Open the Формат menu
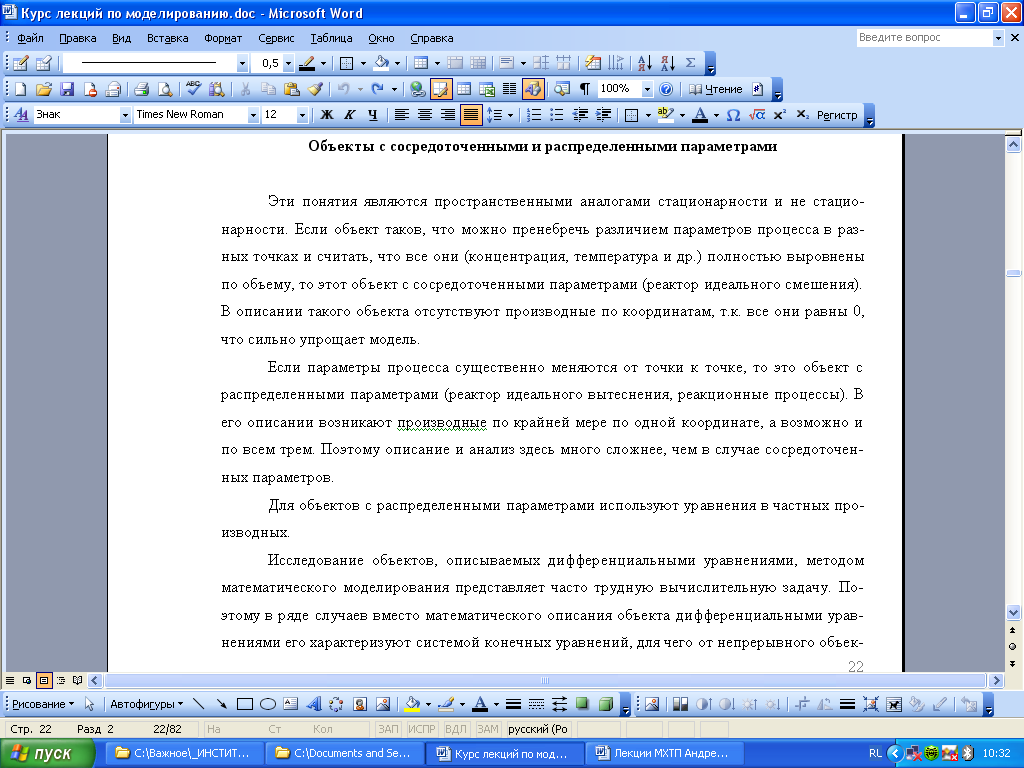 click(223, 38)
